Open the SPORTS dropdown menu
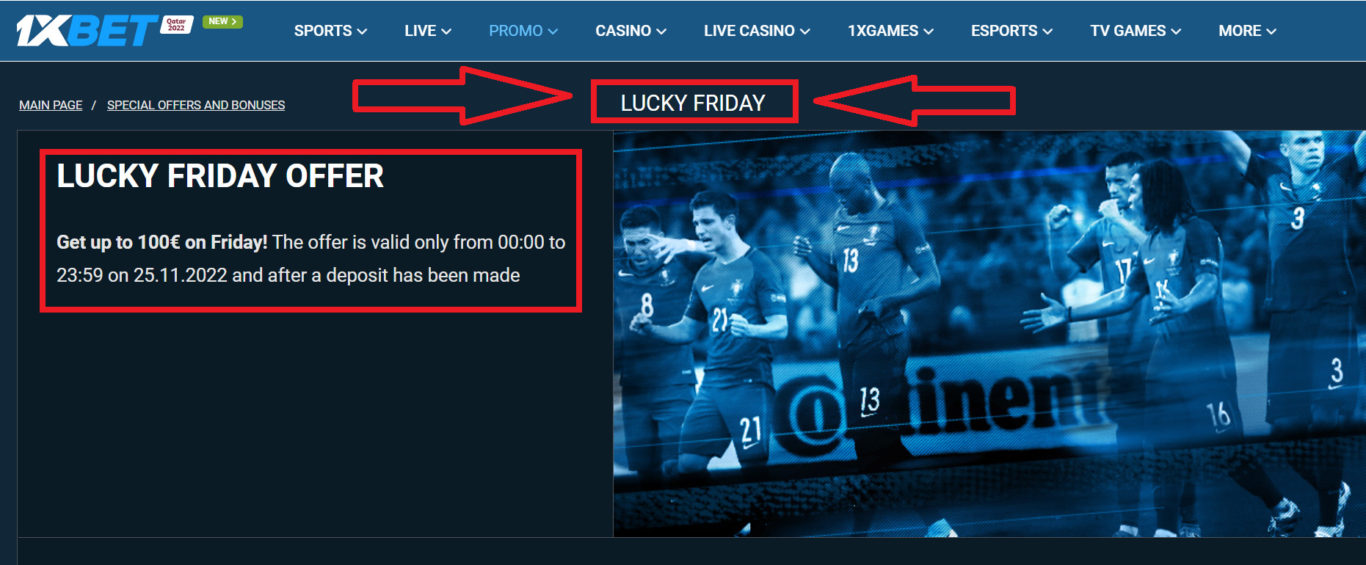This screenshot has height=565, width=1366. 330,31
